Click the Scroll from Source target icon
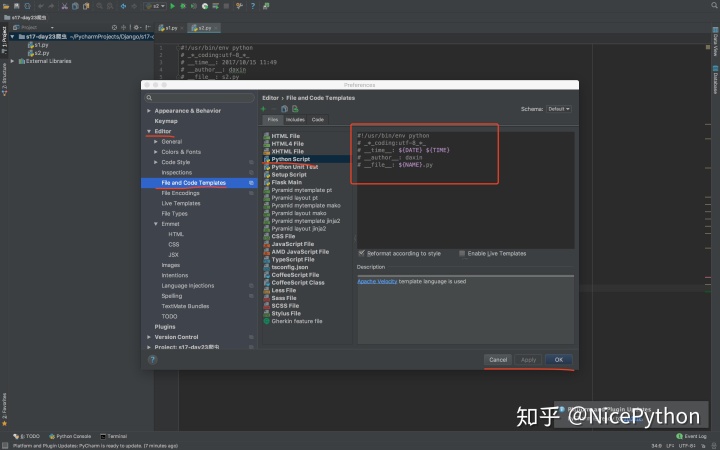Screen dimensions: 720x450 tap(114, 28)
